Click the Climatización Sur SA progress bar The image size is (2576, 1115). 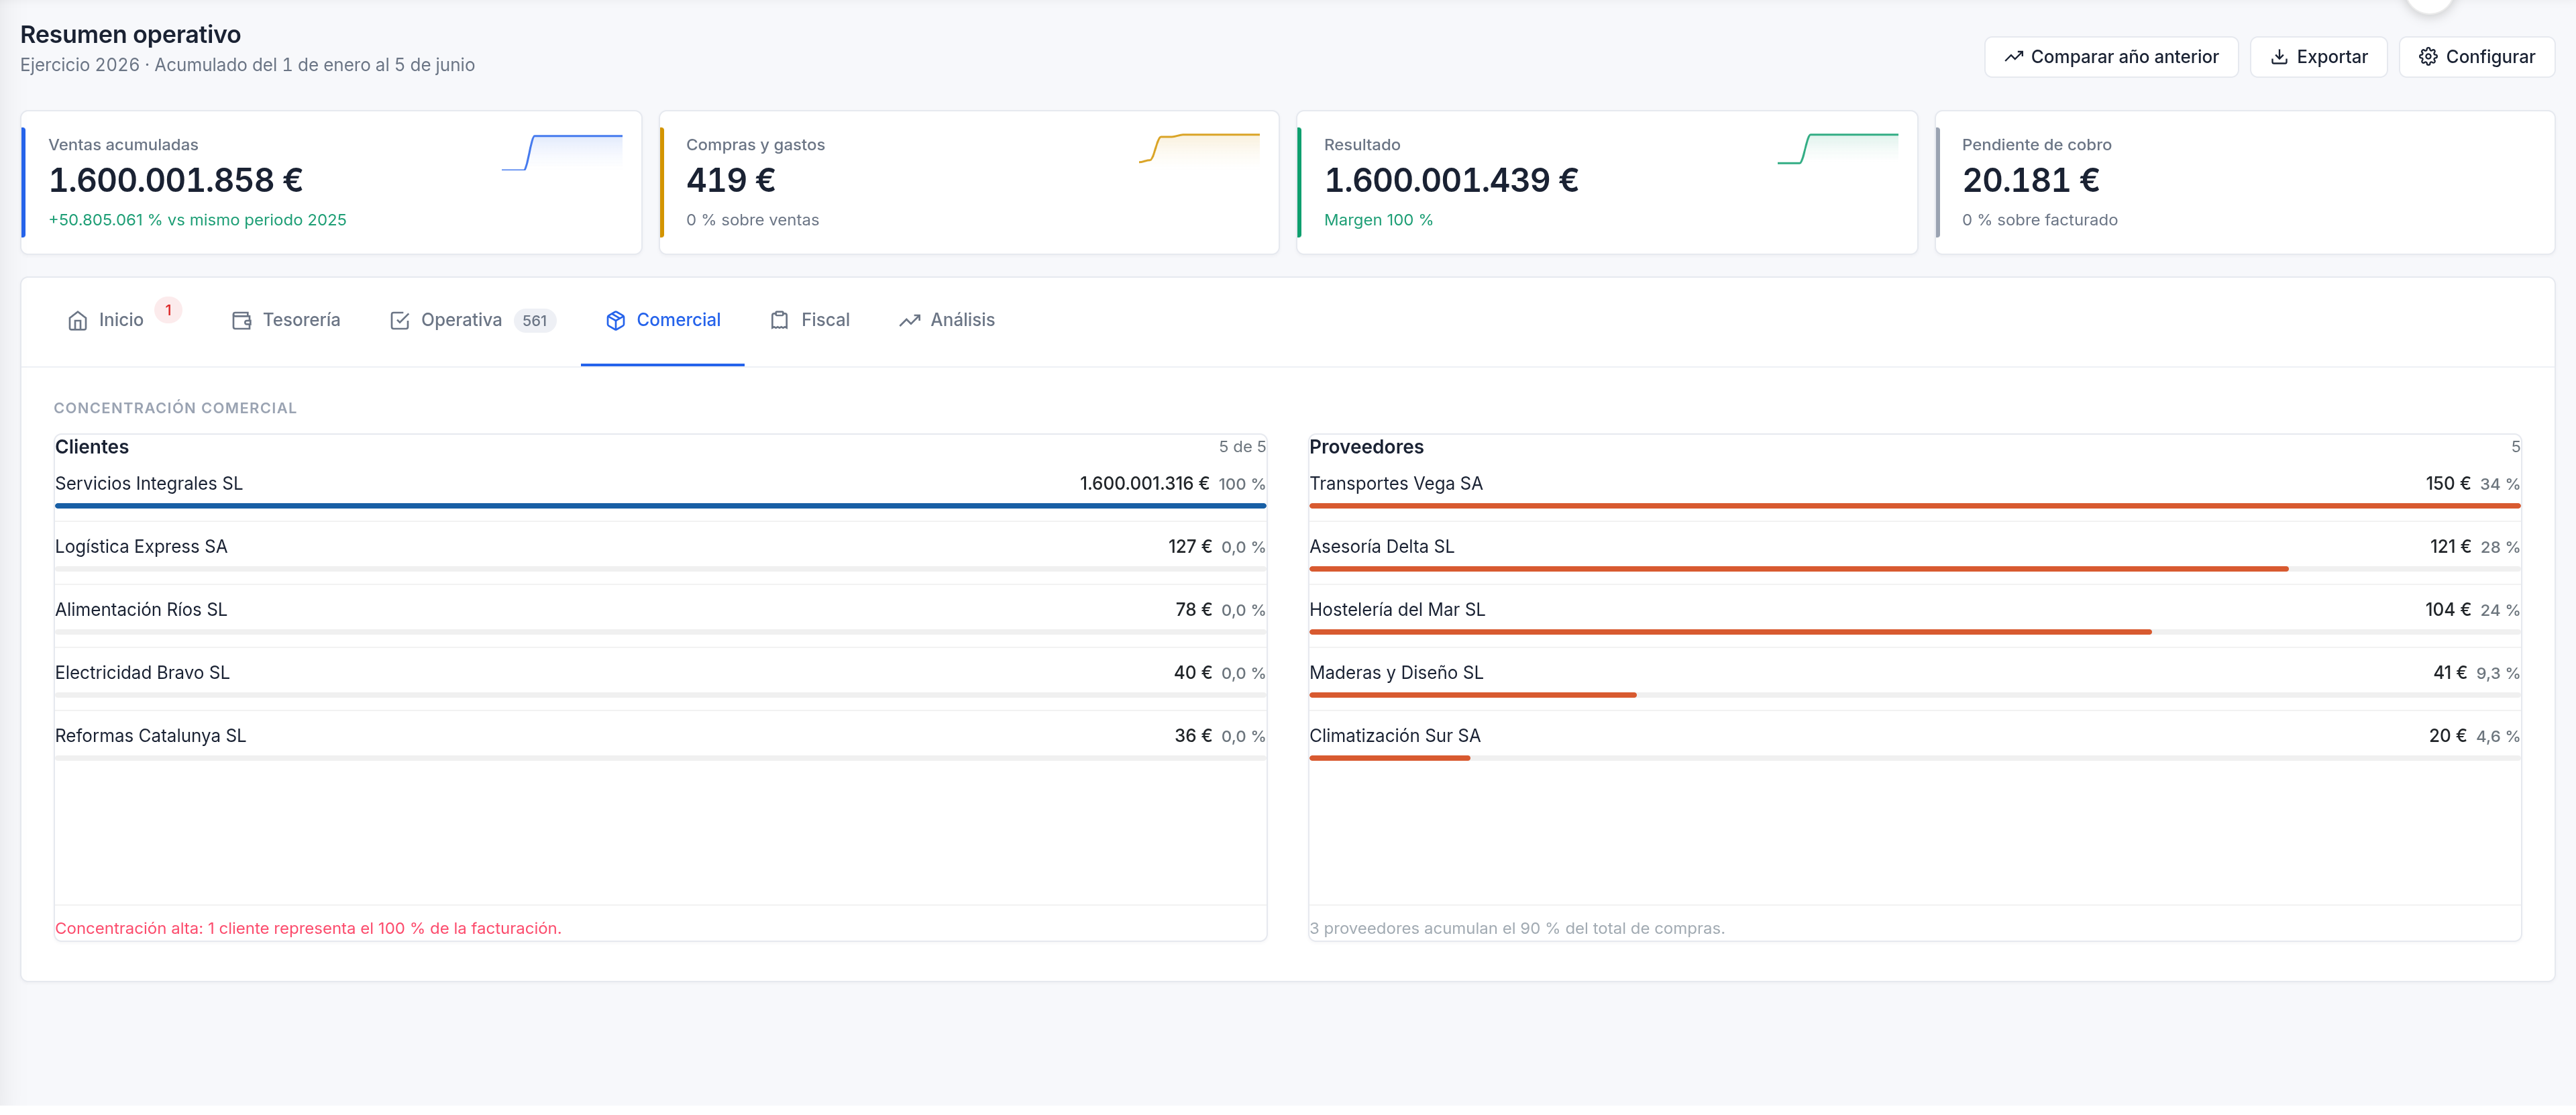pyautogui.click(x=1914, y=759)
